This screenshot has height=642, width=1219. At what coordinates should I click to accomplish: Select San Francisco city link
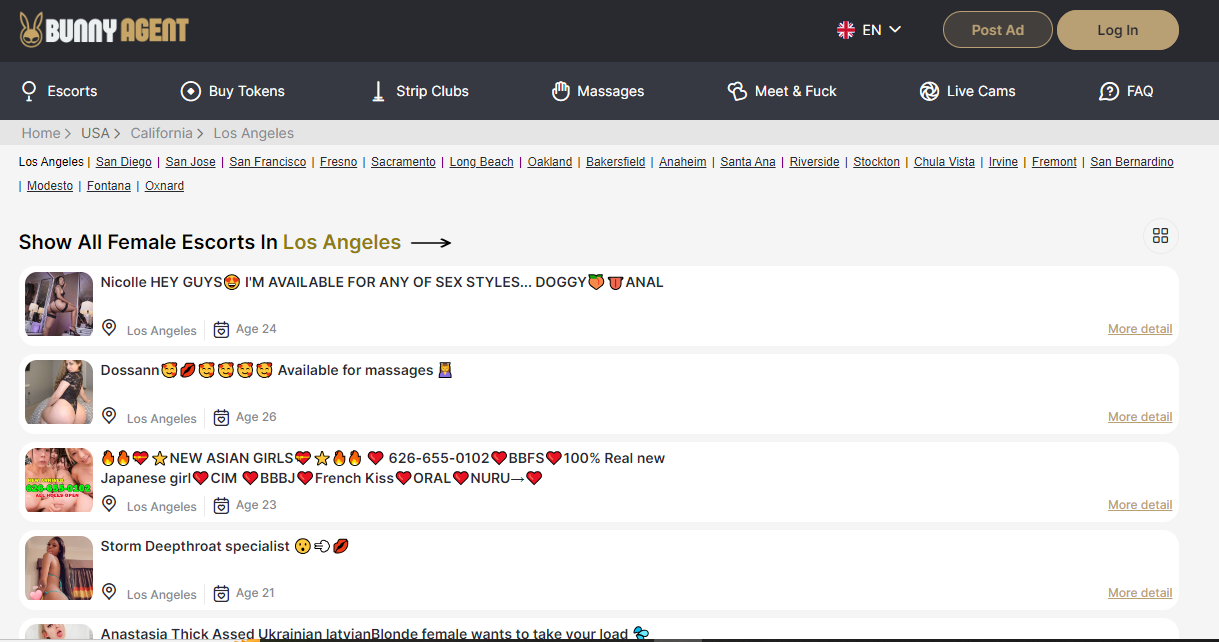pyautogui.click(x=268, y=162)
